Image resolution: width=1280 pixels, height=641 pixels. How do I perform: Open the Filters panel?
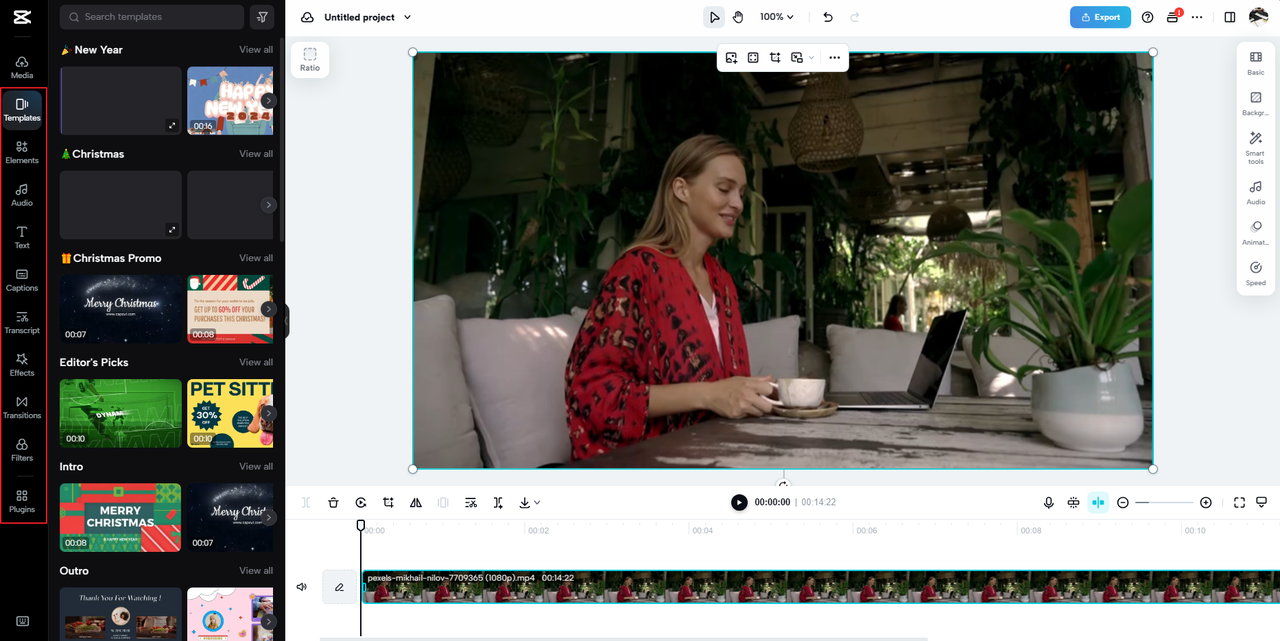tap(22, 450)
